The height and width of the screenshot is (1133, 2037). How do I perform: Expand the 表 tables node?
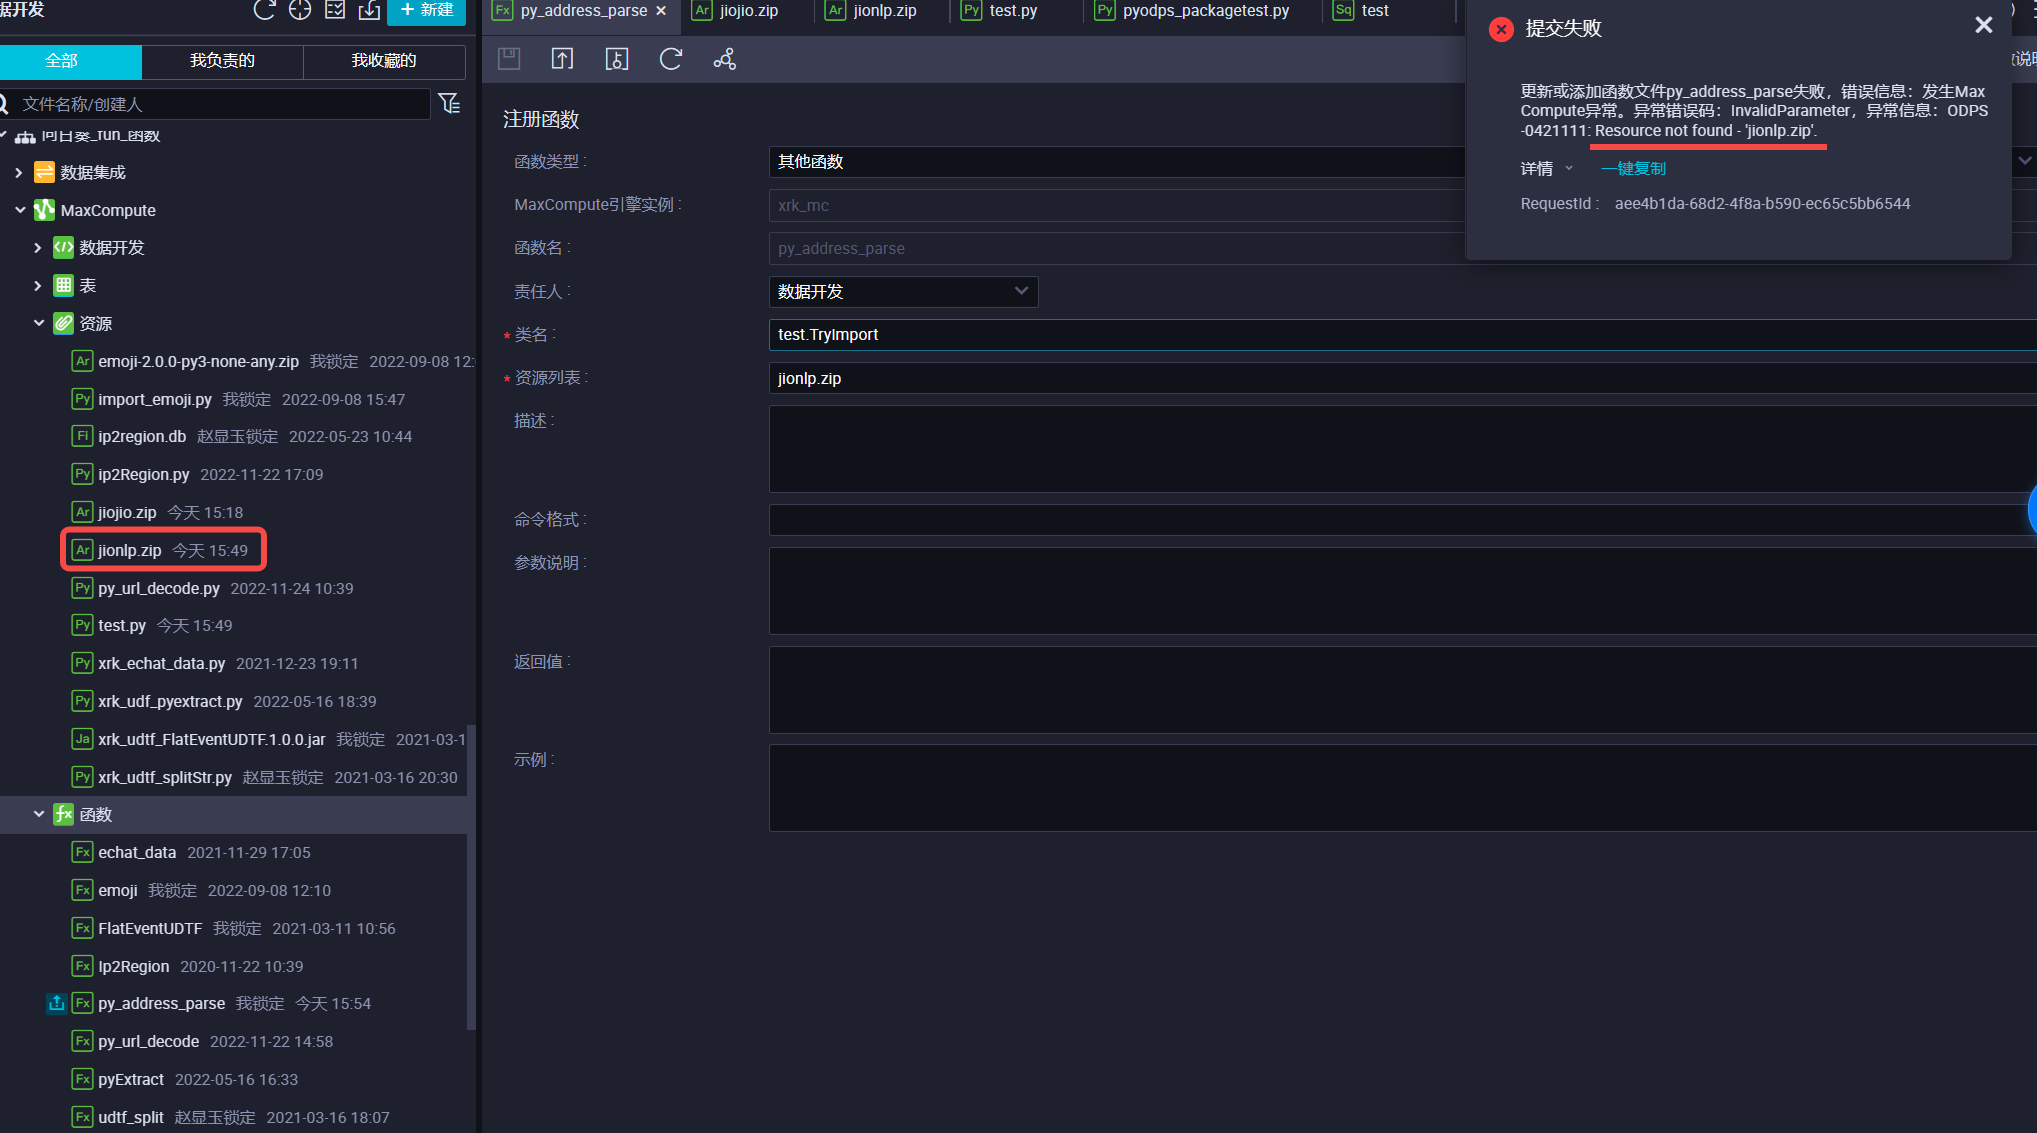38,285
